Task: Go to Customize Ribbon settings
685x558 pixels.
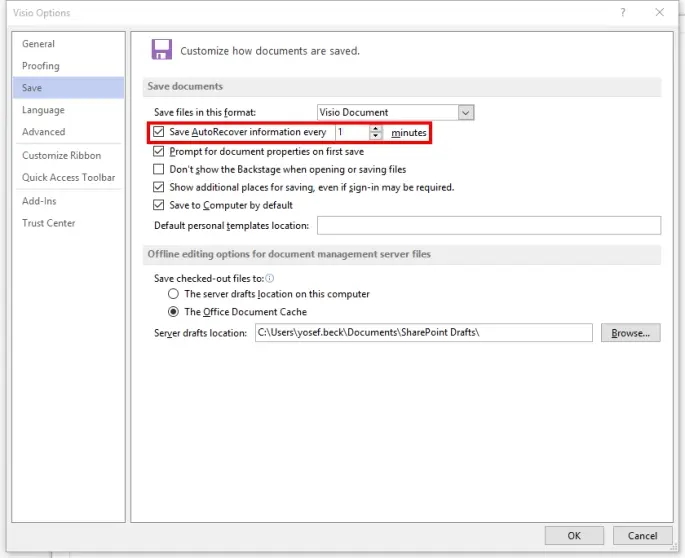Action: [x=62, y=155]
